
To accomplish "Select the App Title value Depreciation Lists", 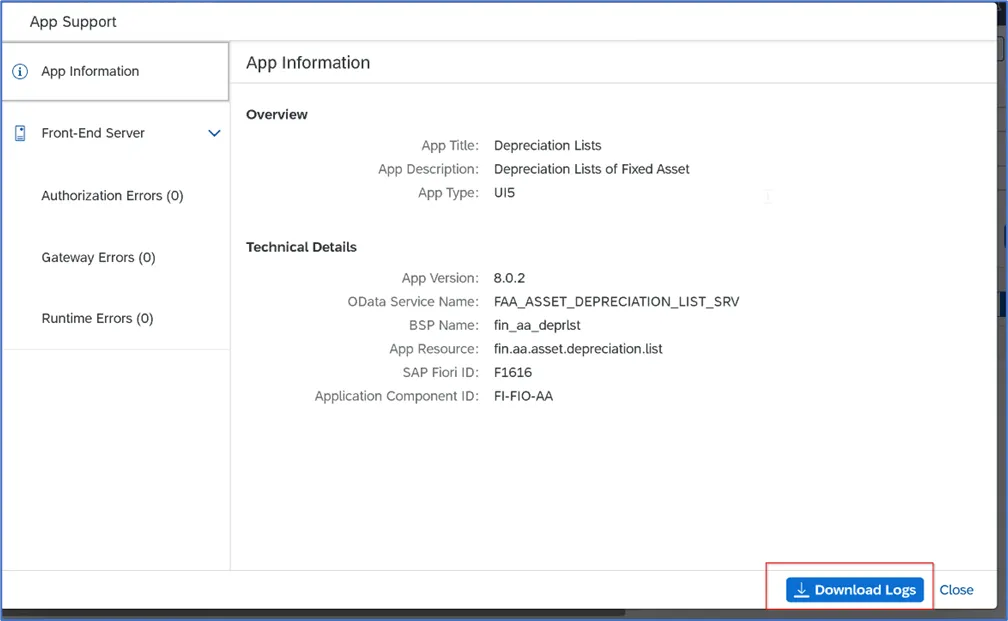I will pyautogui.click(x=547, y=145).
